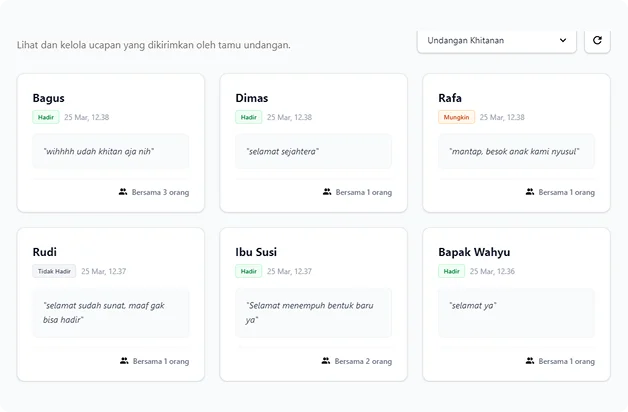Select the Ibu Susi guest name
Image resolution: width=628 pixels, height=412 pixels.
[256, 252]
